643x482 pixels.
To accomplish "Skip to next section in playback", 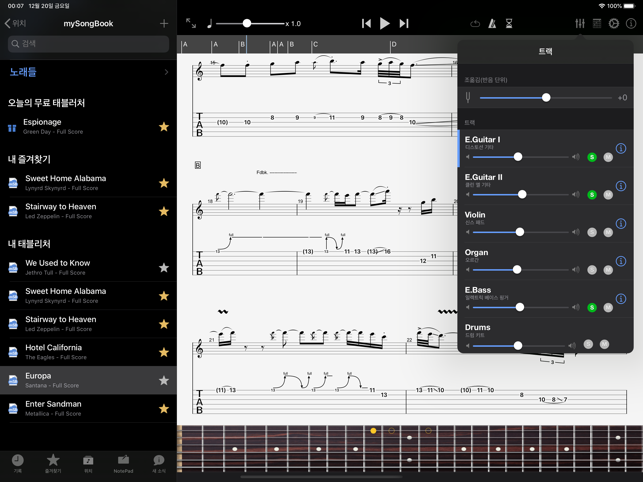I will click(x=404, y=23).
